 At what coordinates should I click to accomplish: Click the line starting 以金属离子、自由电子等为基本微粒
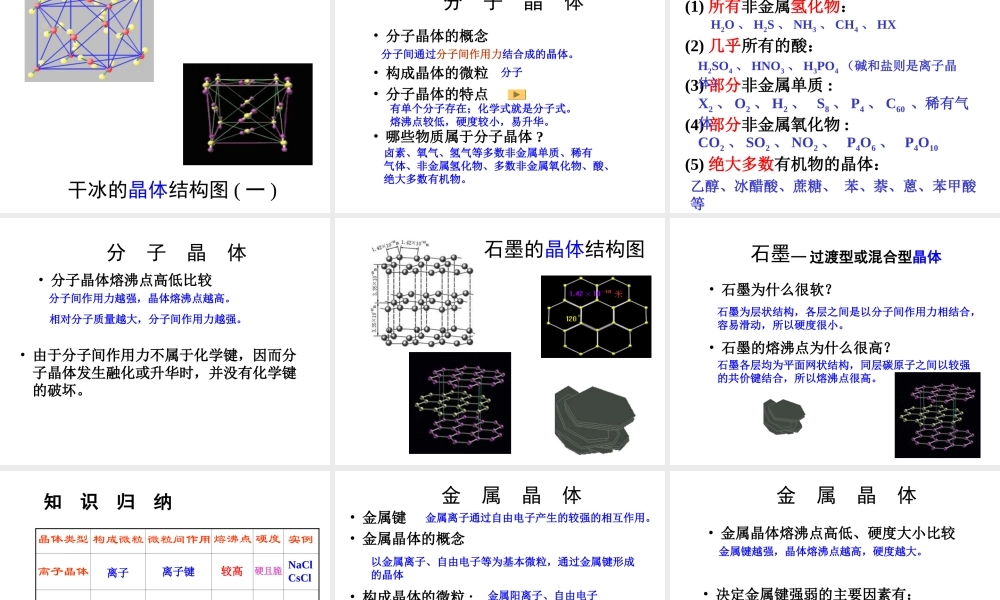point(503,568)
